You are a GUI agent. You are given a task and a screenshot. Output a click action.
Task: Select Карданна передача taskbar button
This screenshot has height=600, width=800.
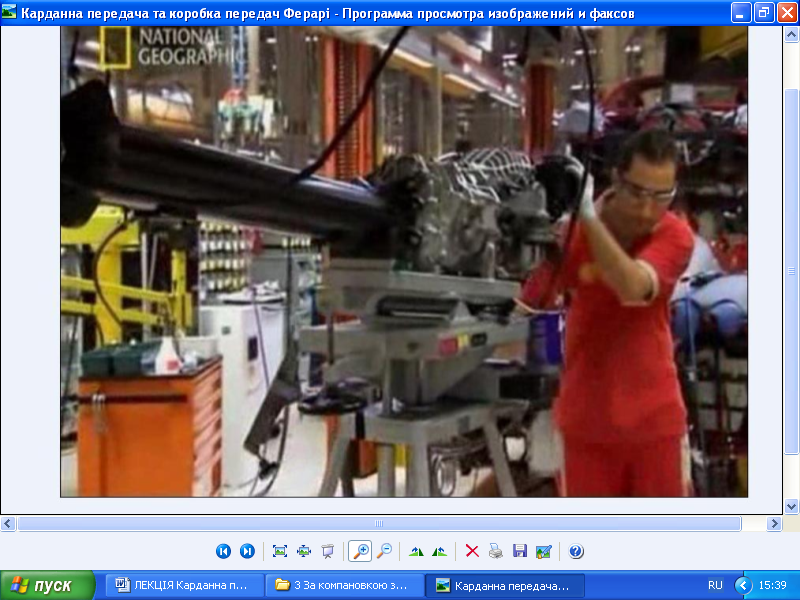tap(505, 585)
